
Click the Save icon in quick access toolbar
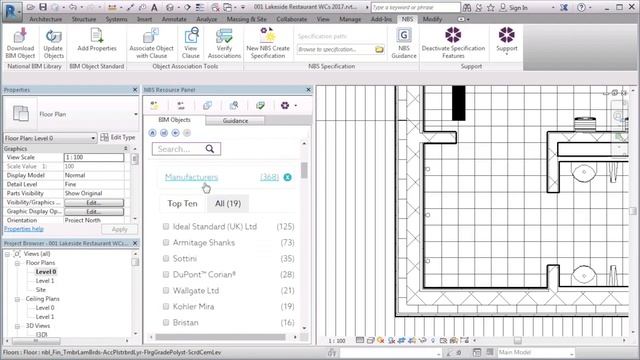click(x=43, y=7)
